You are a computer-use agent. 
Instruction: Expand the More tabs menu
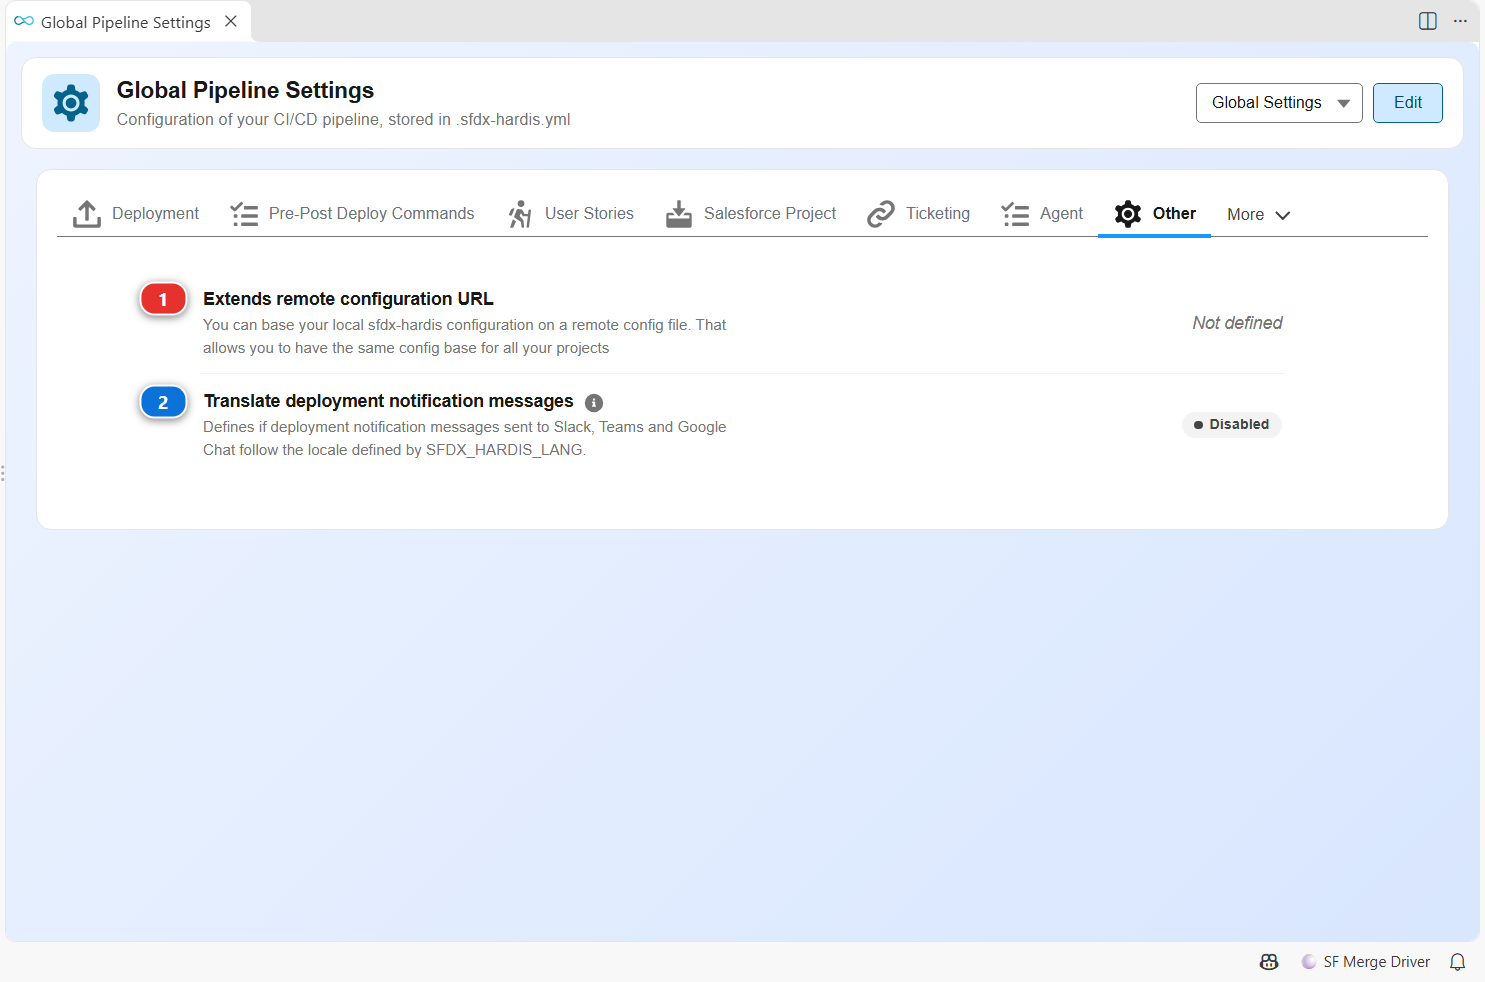[1259, 214]
